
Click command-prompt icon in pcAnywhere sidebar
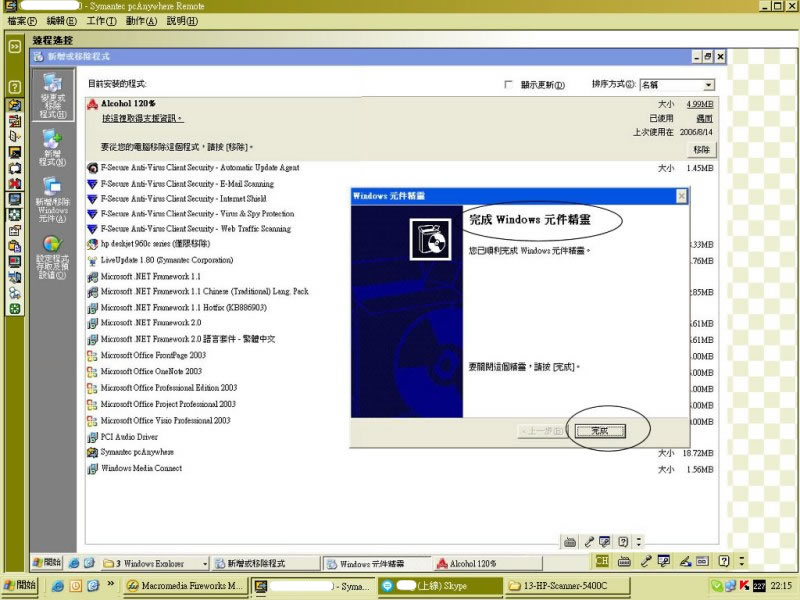(15, 152)
